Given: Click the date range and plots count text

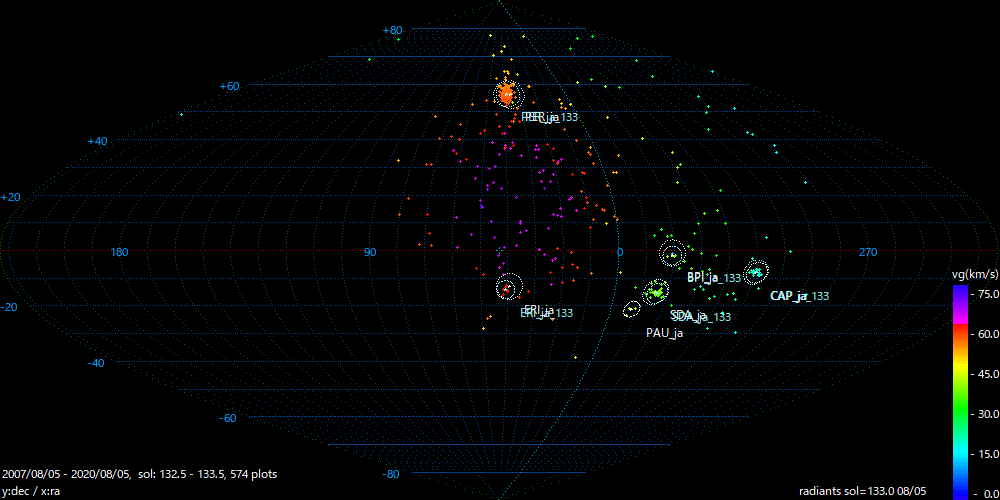Looking at the screenshot, I should pos(140,473).
